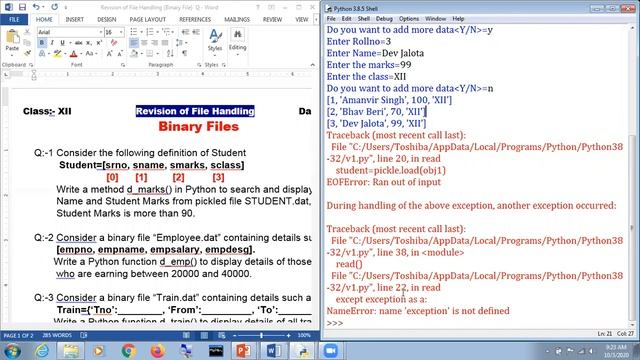Screen dimensions: 640x360
Task: Click the text highlight color yellow marker
Action: pos(58,53)
